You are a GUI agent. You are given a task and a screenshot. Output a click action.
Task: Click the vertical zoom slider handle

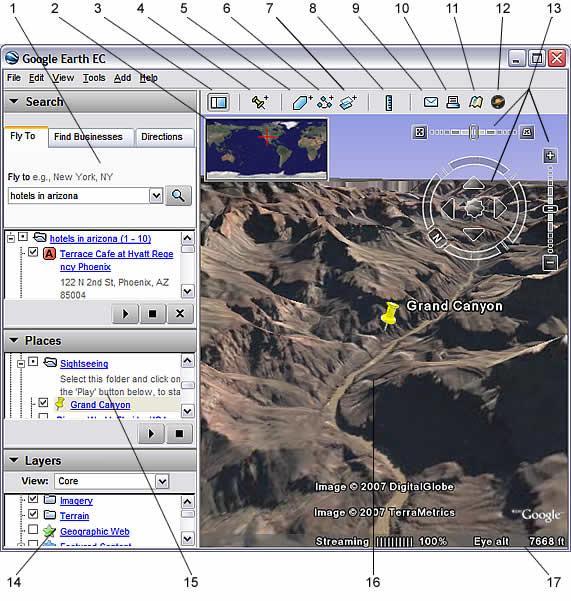550,209
